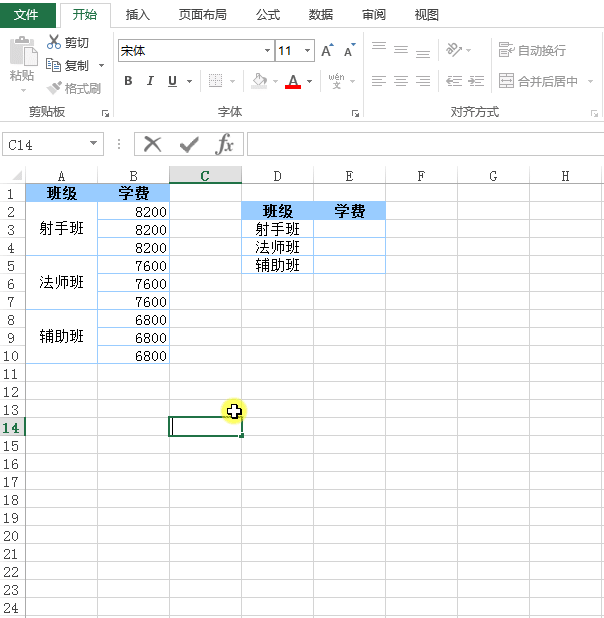Click the 剪切 (Cut) button
Image resolution: width=604 pixels, height=618 pixels.
point(68,42)
